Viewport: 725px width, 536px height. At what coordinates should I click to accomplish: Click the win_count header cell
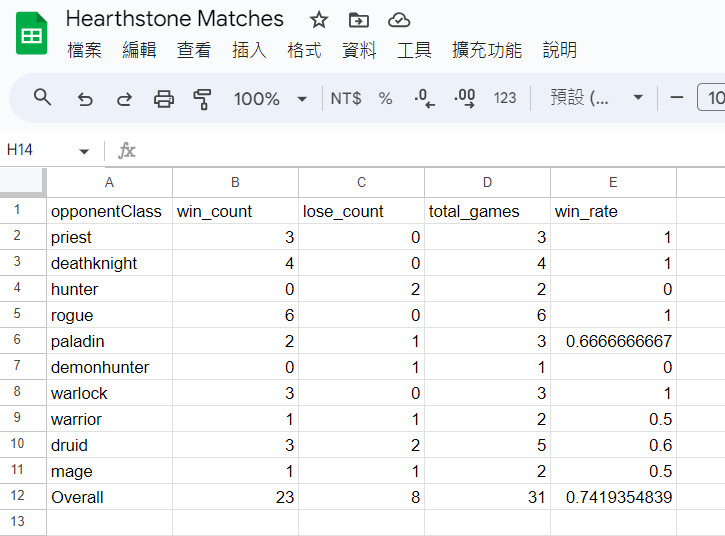tap(235, 211)
